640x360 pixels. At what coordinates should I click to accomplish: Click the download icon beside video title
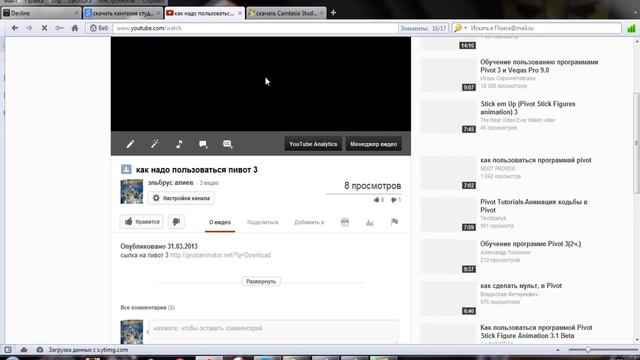(126, 169)
